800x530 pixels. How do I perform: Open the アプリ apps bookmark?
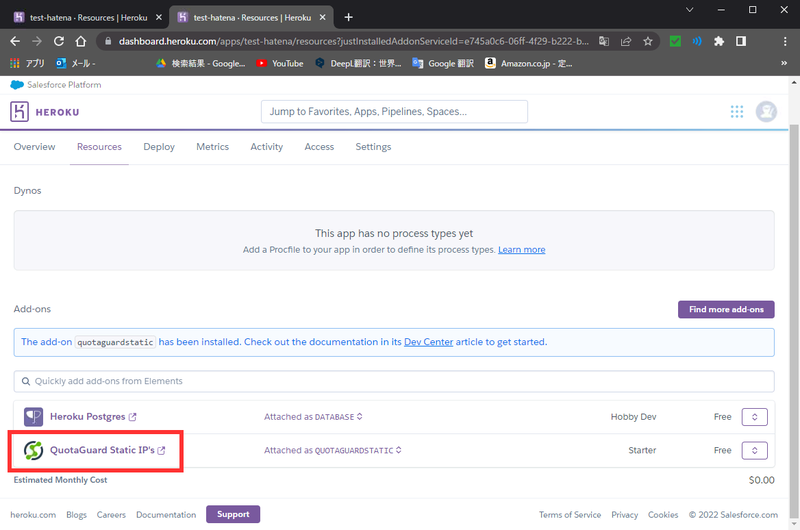[x=28, y=63]
